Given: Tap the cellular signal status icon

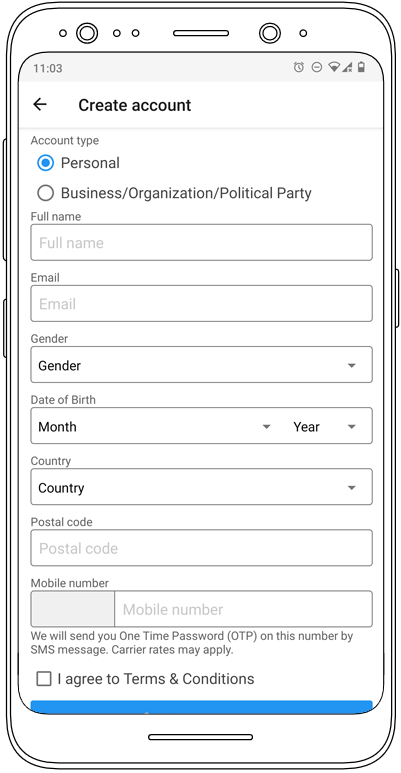Looking at the screenshot, I should coord(347,67).
